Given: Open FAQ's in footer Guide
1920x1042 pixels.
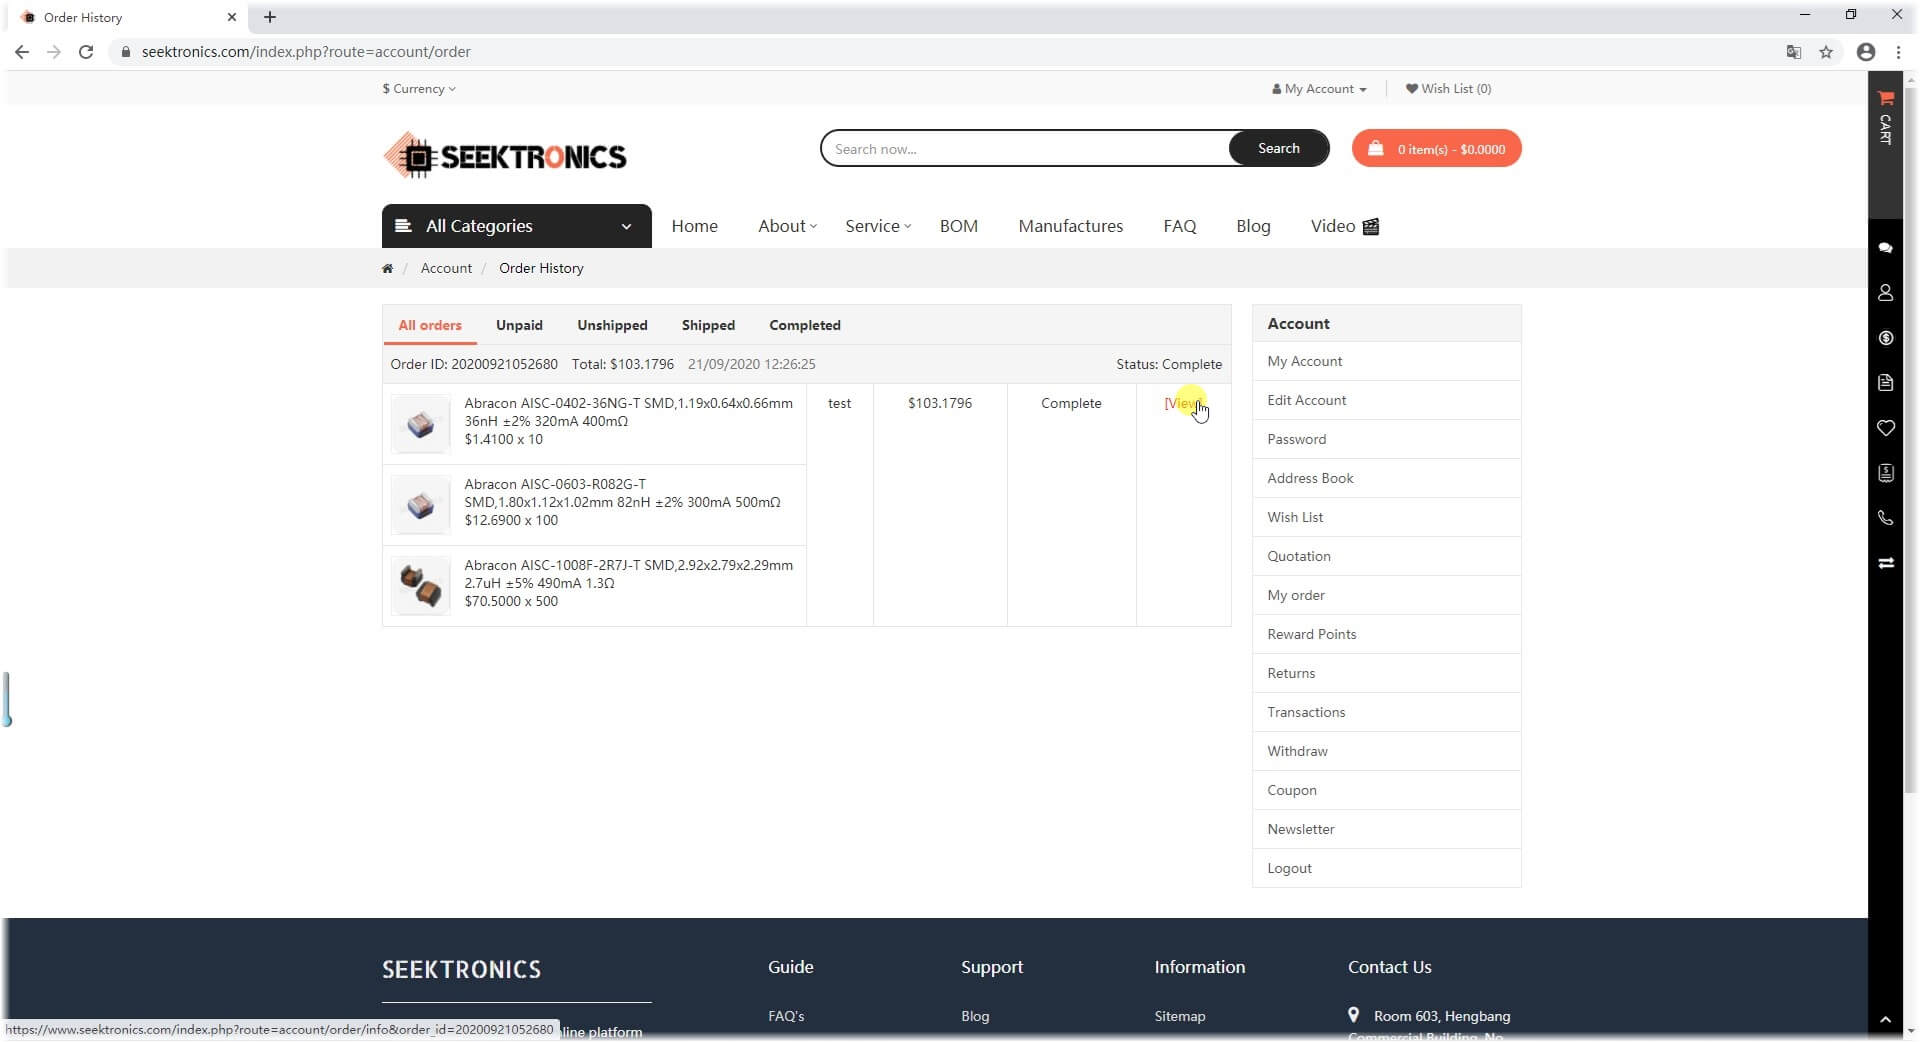Looking at the screenshot, I should pyautogui.click(x=786, y=1016).
